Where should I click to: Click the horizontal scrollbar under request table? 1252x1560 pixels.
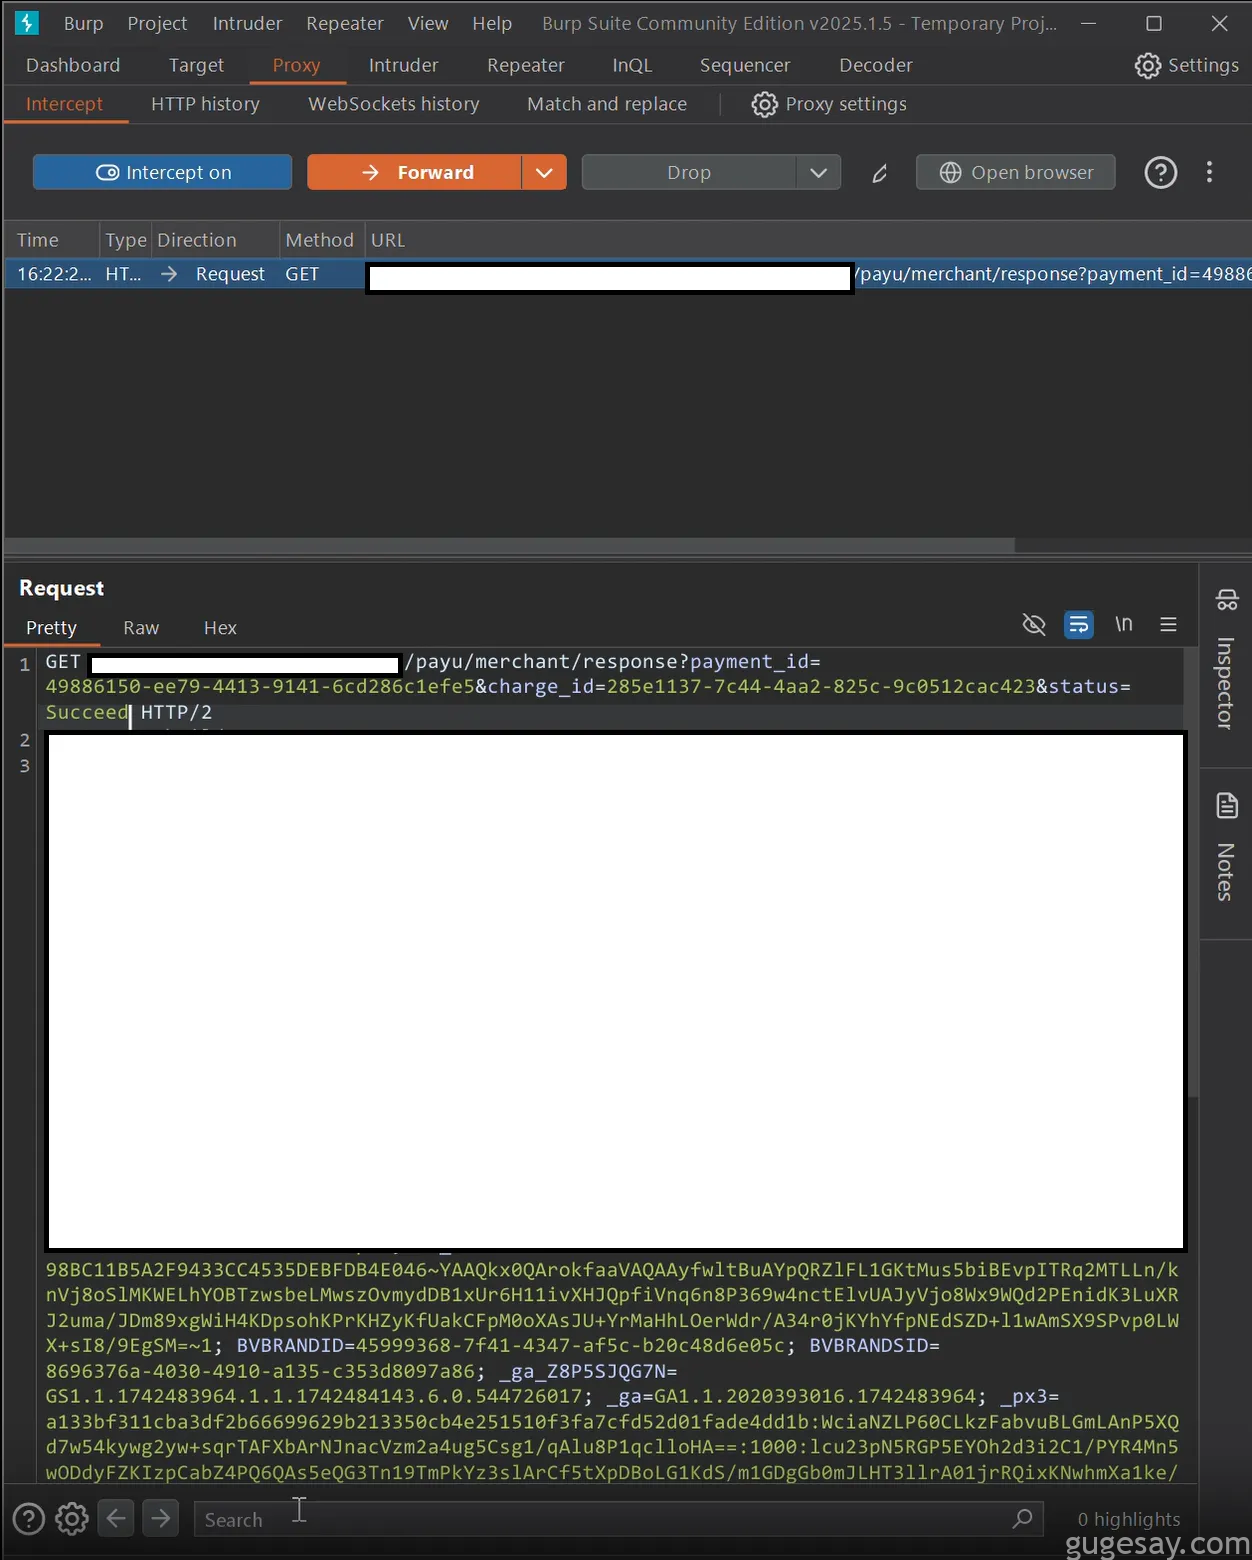click(x=509, y=546)
